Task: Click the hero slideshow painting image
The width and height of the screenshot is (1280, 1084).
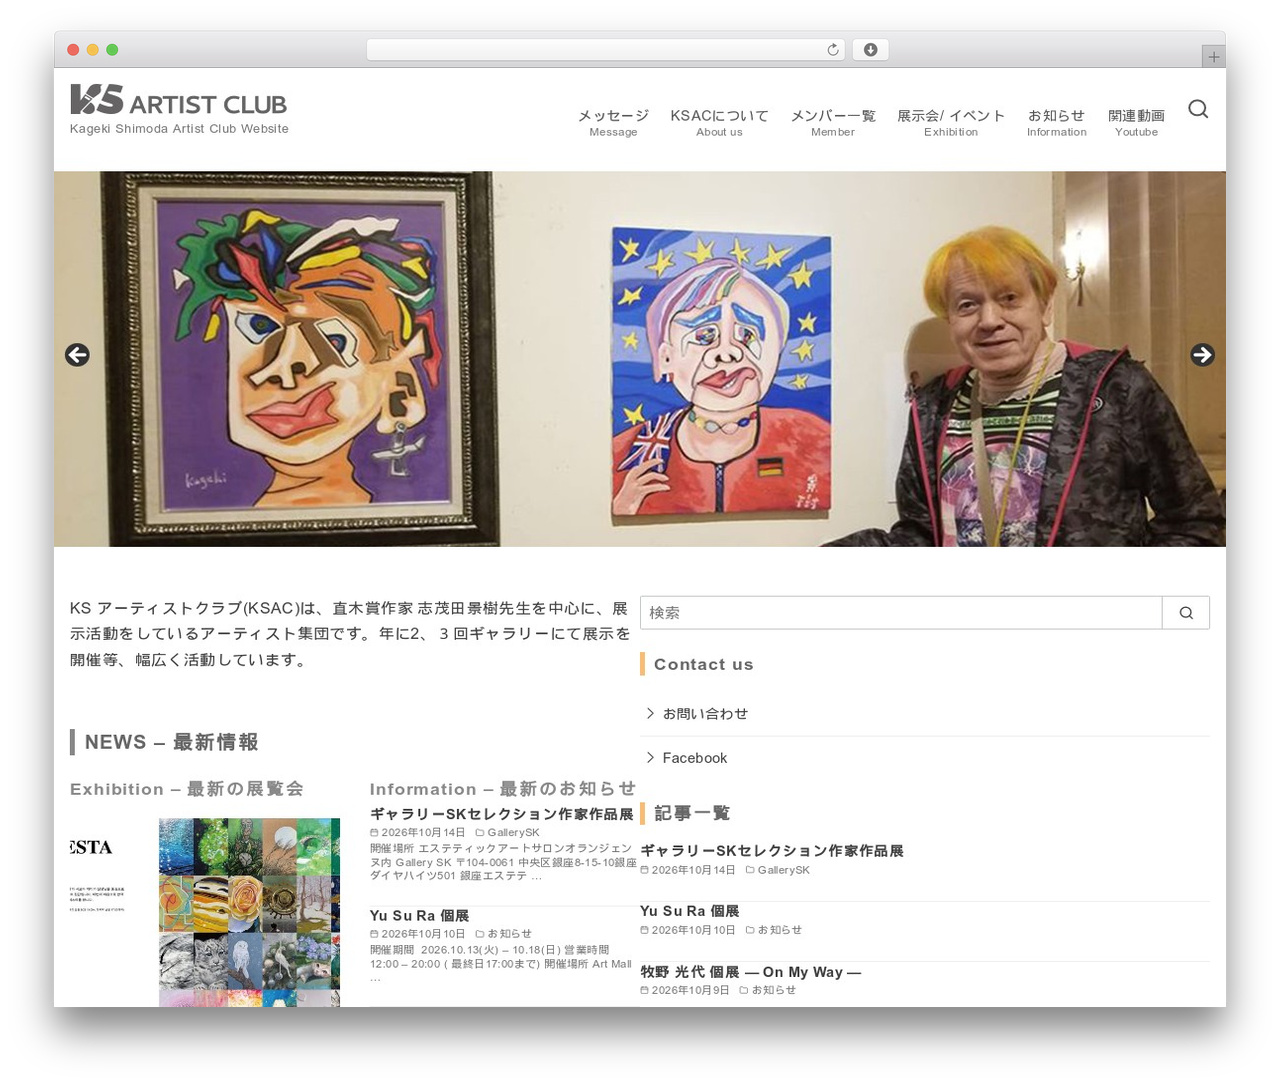Action: click(x=640, y=359)
